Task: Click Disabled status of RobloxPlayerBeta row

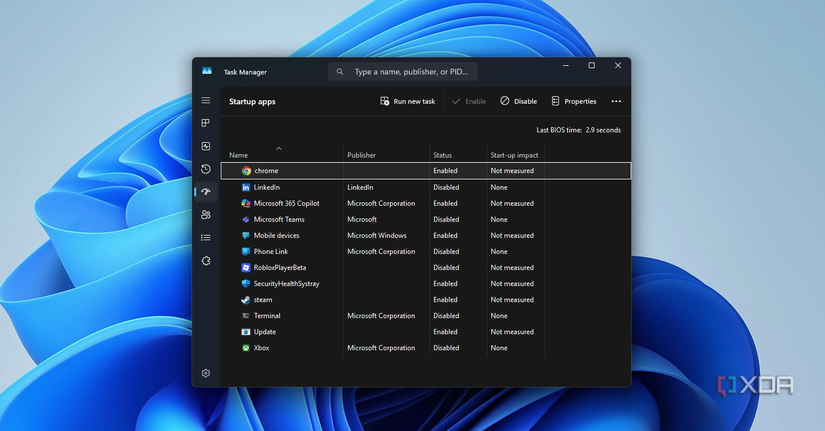Action: click(446, 267)
